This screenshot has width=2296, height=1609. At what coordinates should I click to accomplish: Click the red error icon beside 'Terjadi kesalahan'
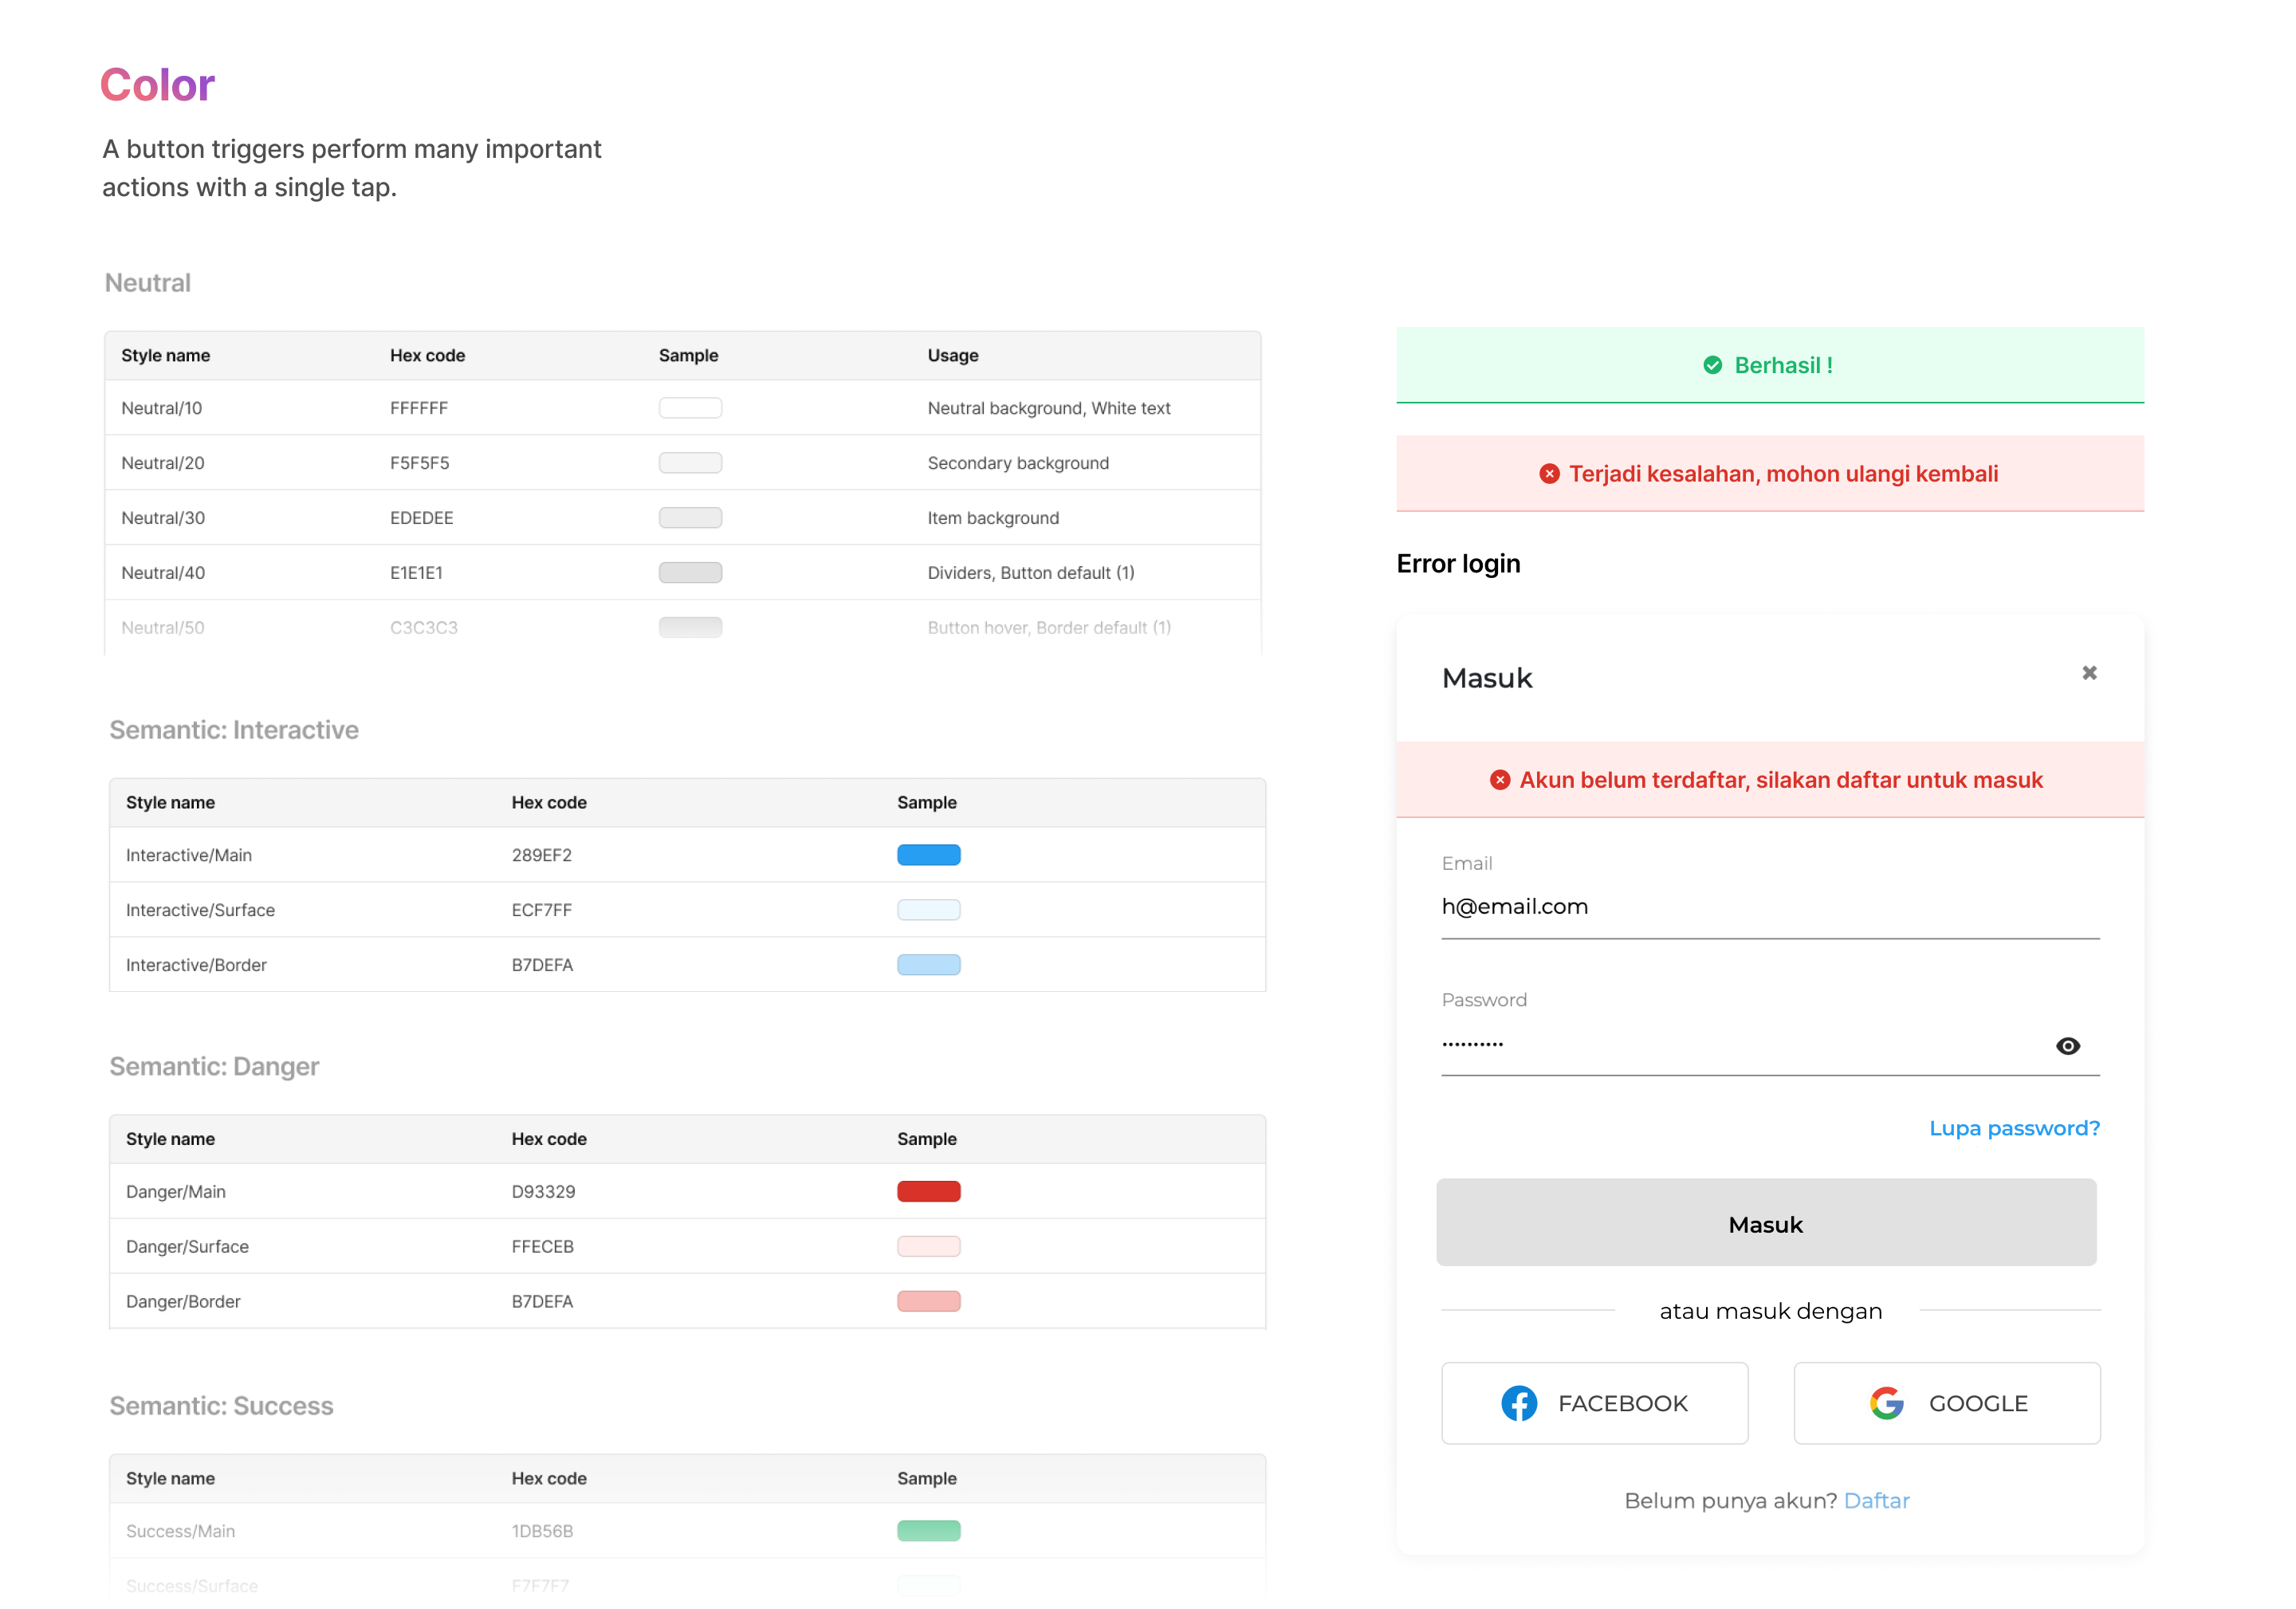[1549, 473]
